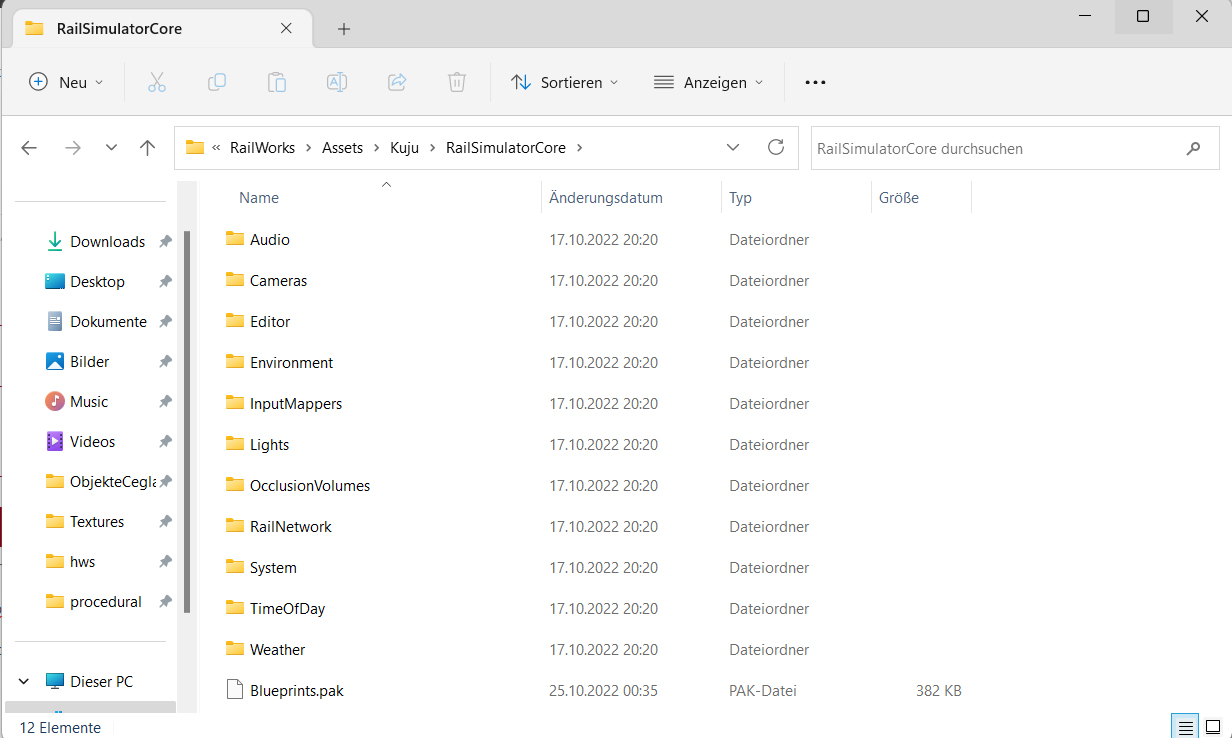Open the Sortieren dropdown menu

pyautogui.click(x=565, y=83)
